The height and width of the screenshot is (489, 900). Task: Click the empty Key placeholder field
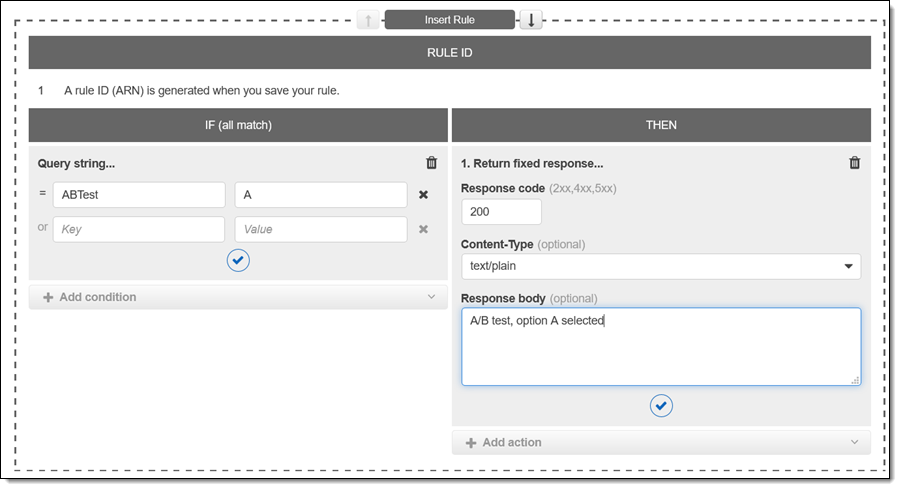click(139, 229)
